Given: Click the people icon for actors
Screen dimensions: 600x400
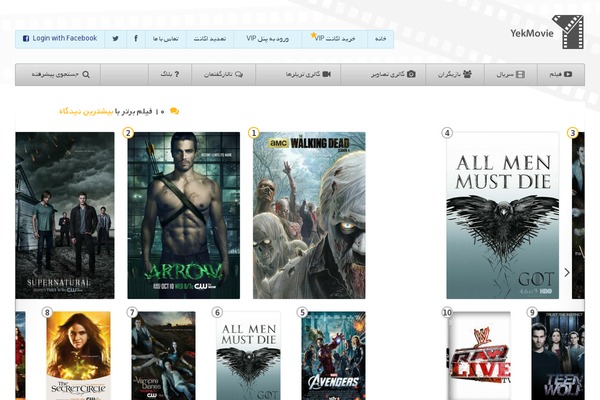Looking at the screenshot, I should [467, 74].
